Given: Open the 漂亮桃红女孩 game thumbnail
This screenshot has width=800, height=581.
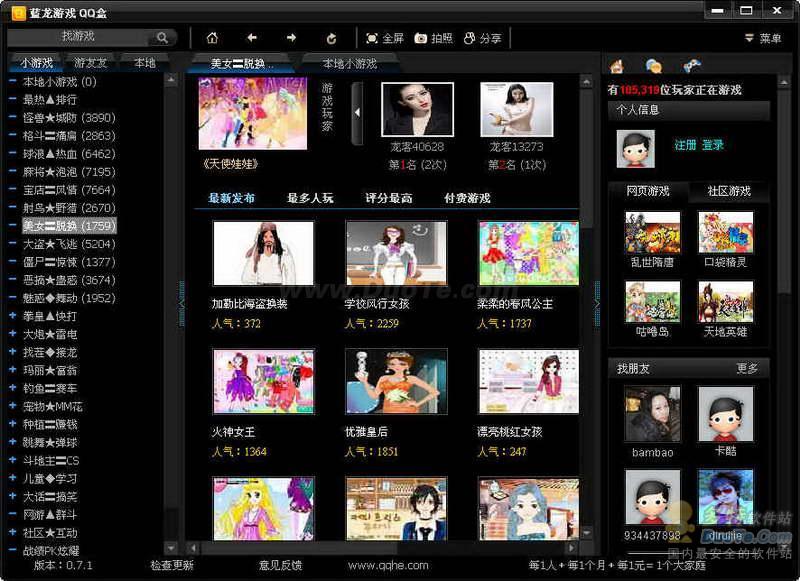Looking at the screenshot, I should pyautogui.click(x=529, y=381).
